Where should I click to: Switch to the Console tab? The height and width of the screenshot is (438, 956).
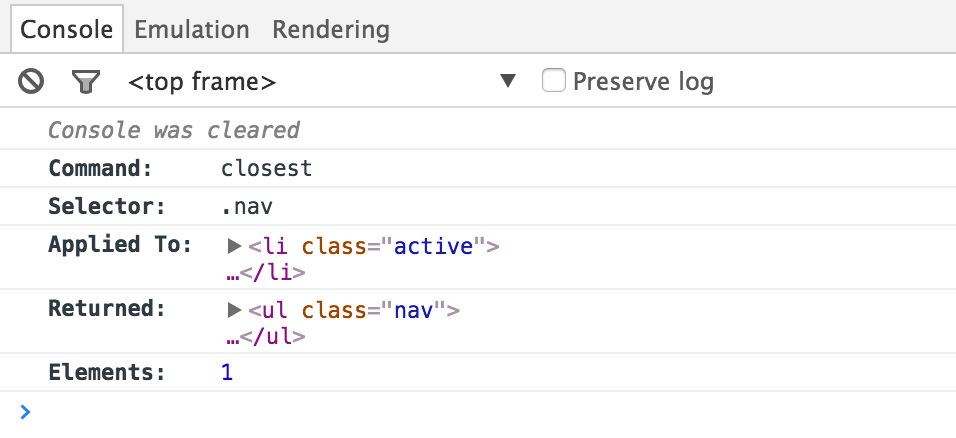click(67, 29)
